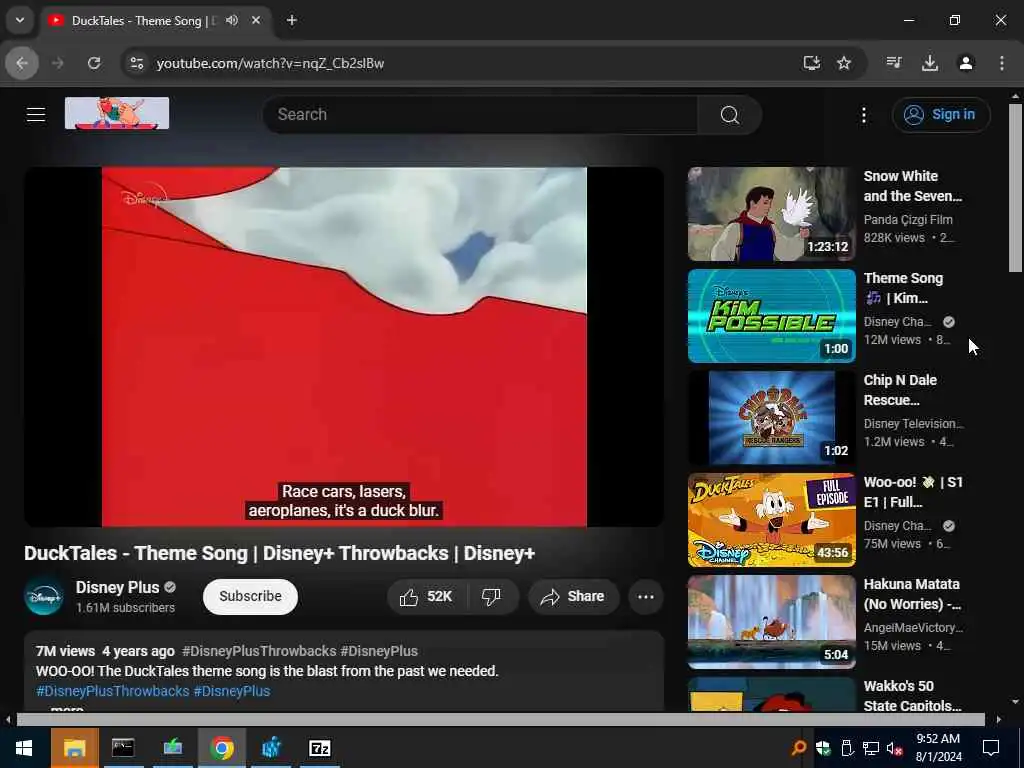Click the address bar URL
Image resolution: width=1024 pixels, height=768 pixels.
coord(270,63)
